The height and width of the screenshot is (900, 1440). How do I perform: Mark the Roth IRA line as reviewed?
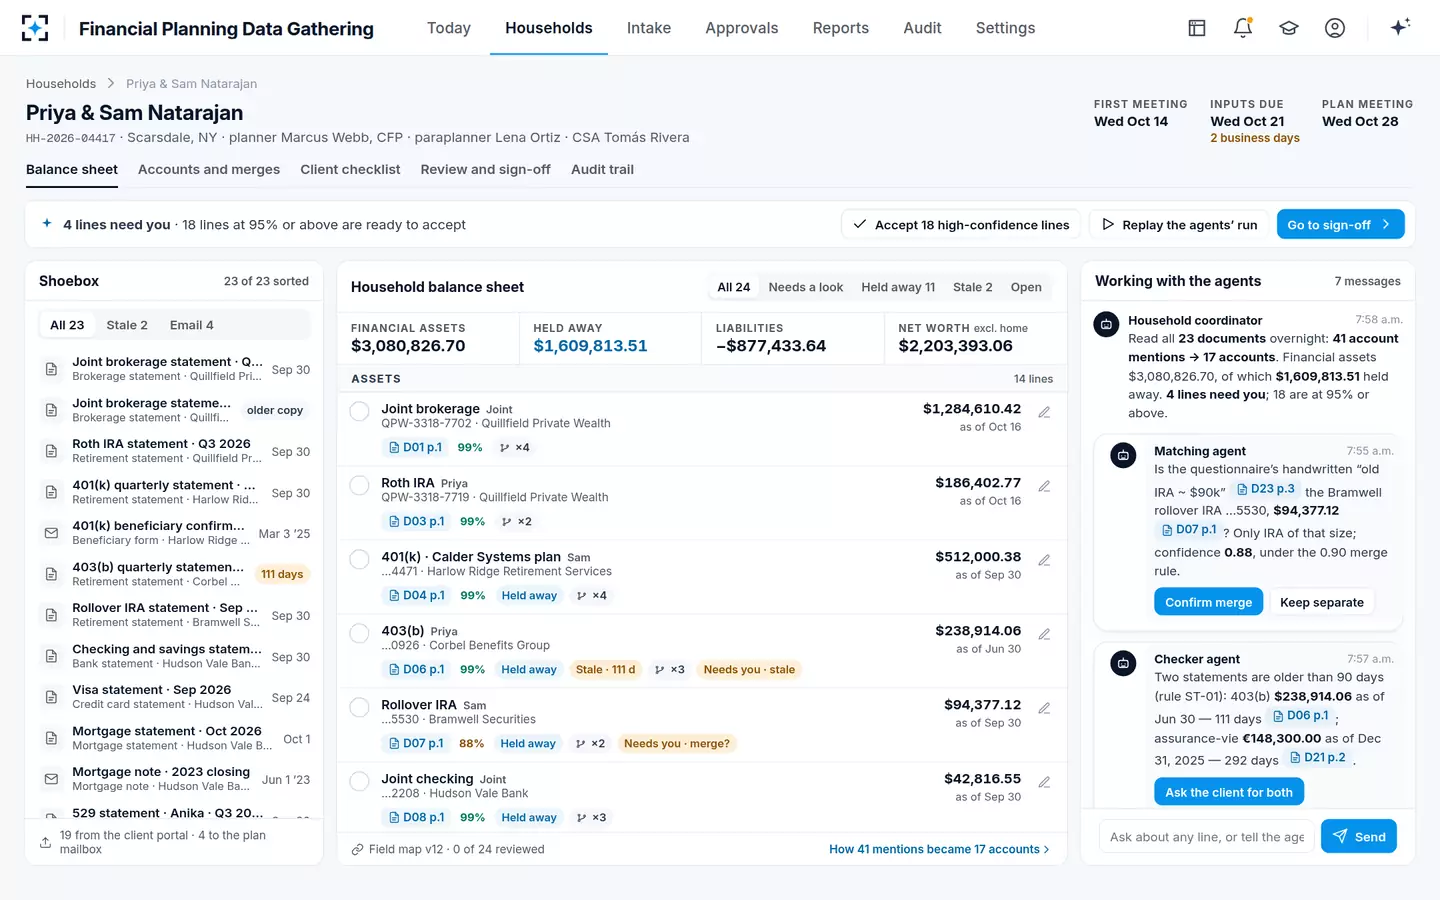360,486
